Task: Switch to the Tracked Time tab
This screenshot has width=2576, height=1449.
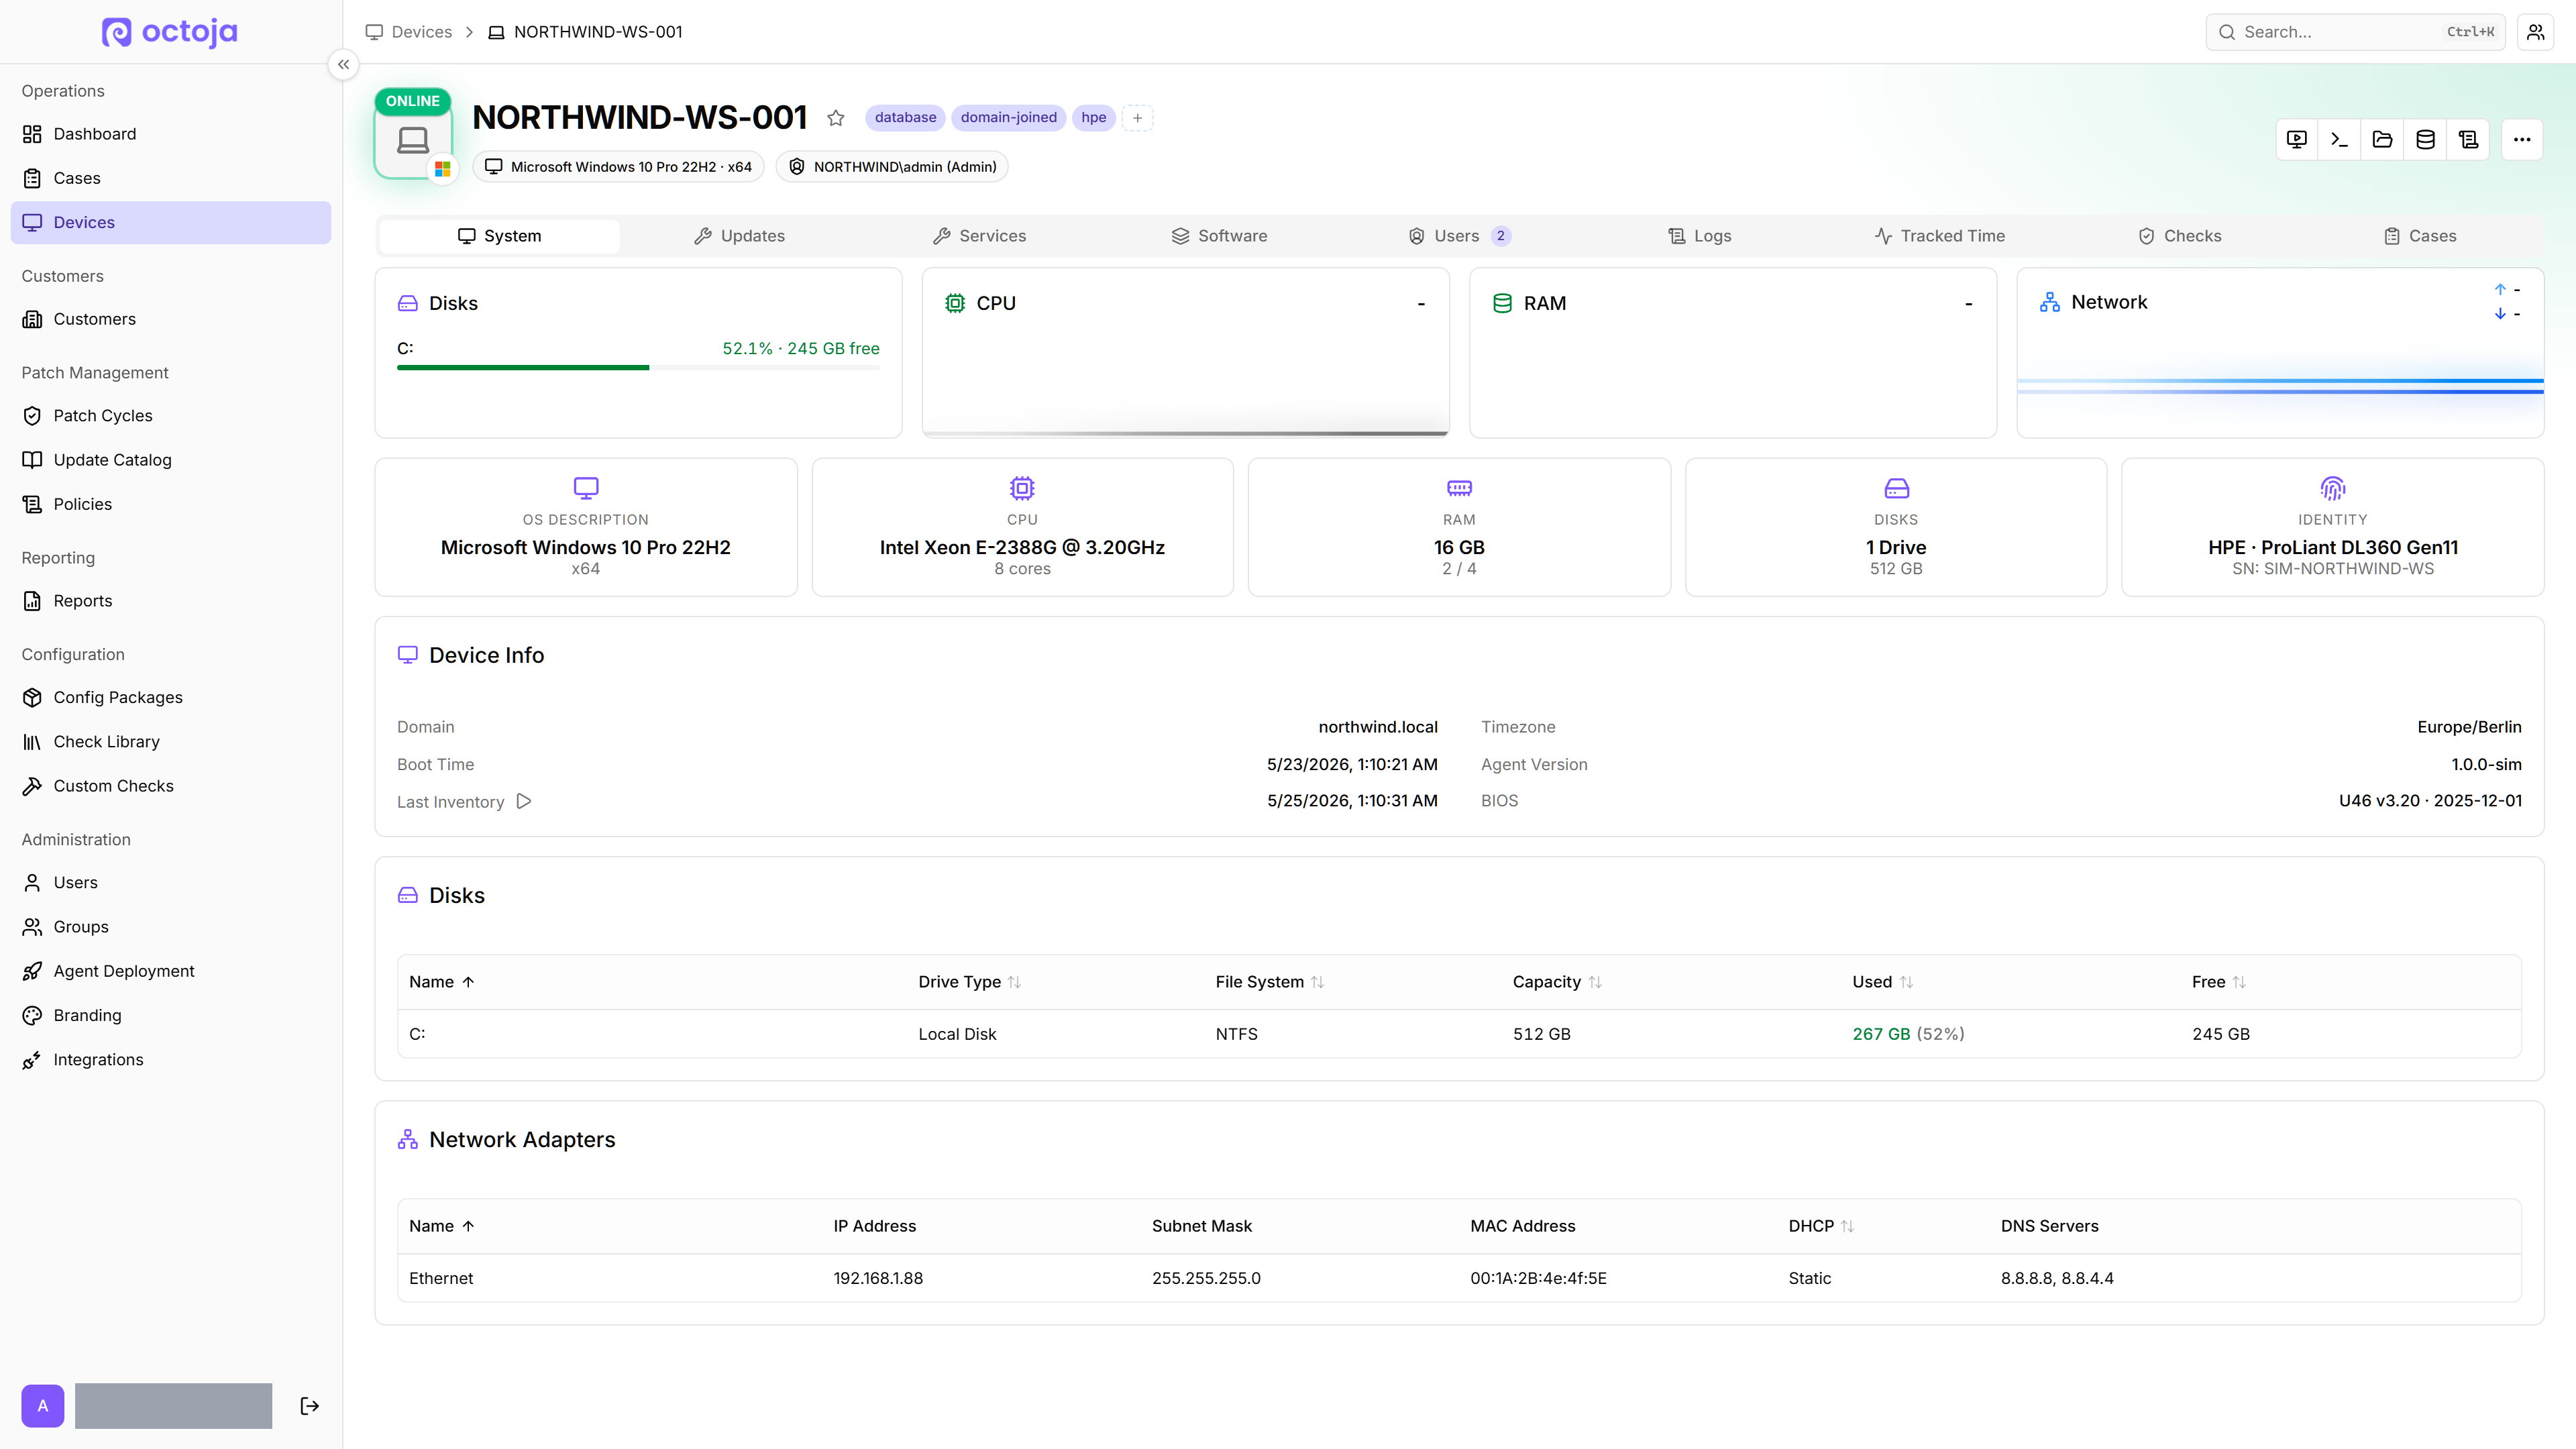Action: (1939, 236)
